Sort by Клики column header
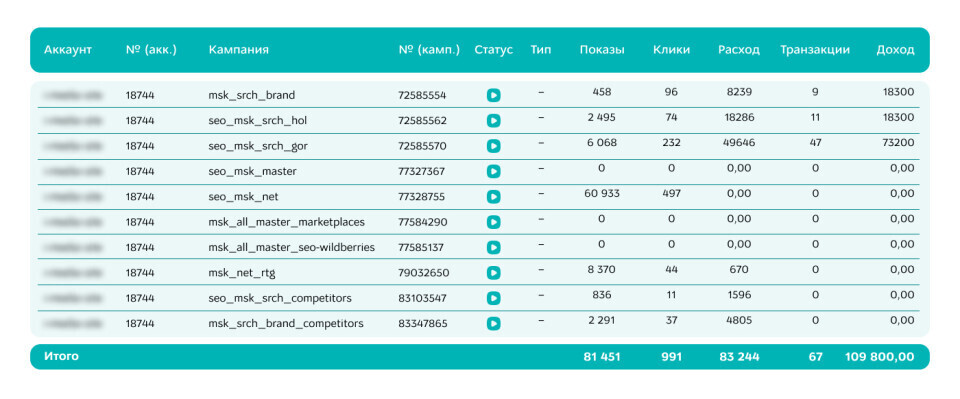 [671, 50]
